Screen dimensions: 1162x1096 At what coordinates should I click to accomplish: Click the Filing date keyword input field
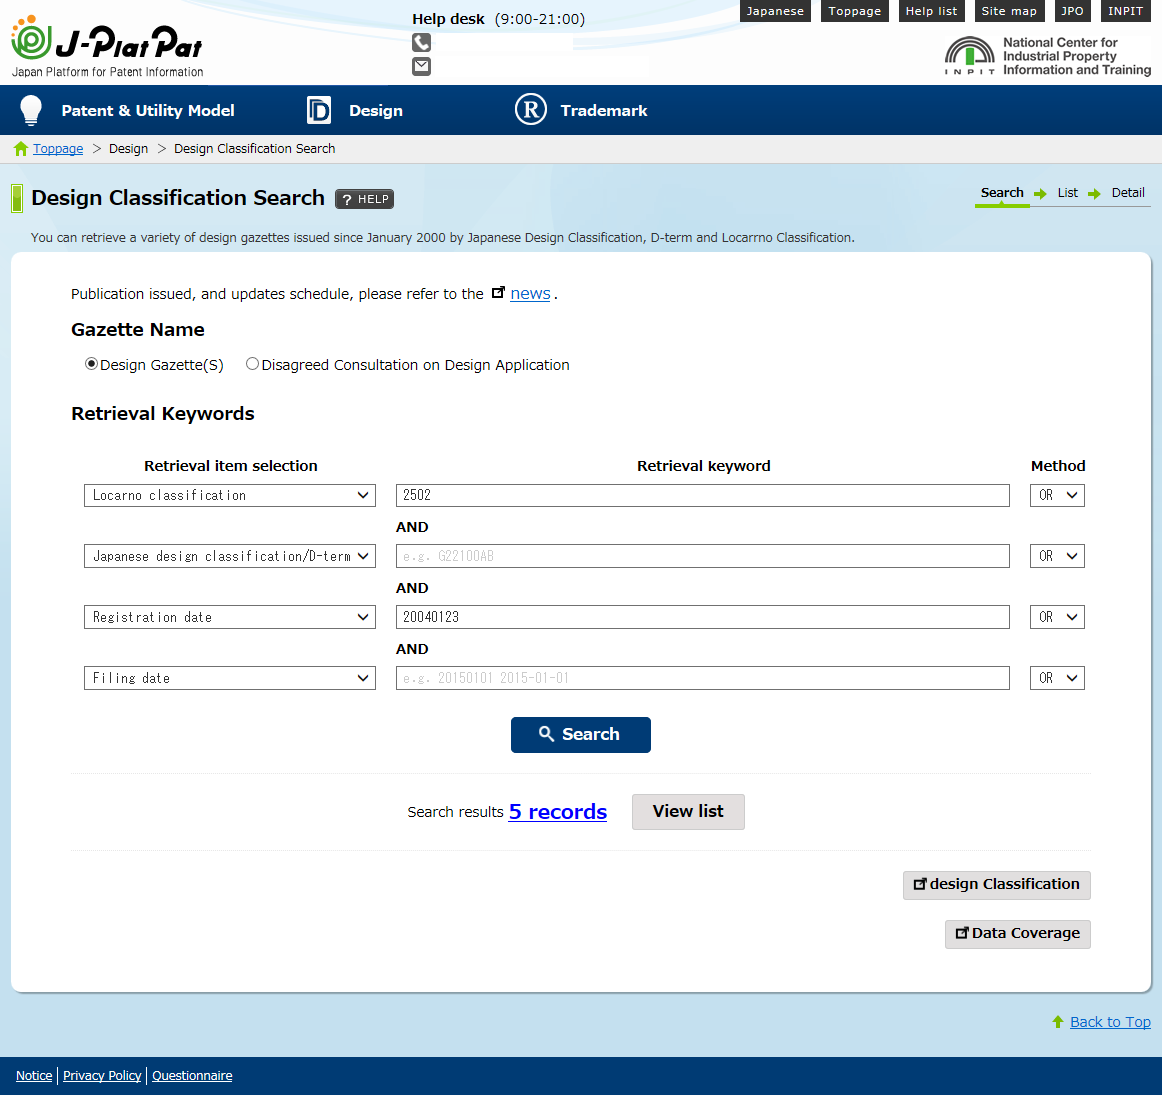click(702, 678)
